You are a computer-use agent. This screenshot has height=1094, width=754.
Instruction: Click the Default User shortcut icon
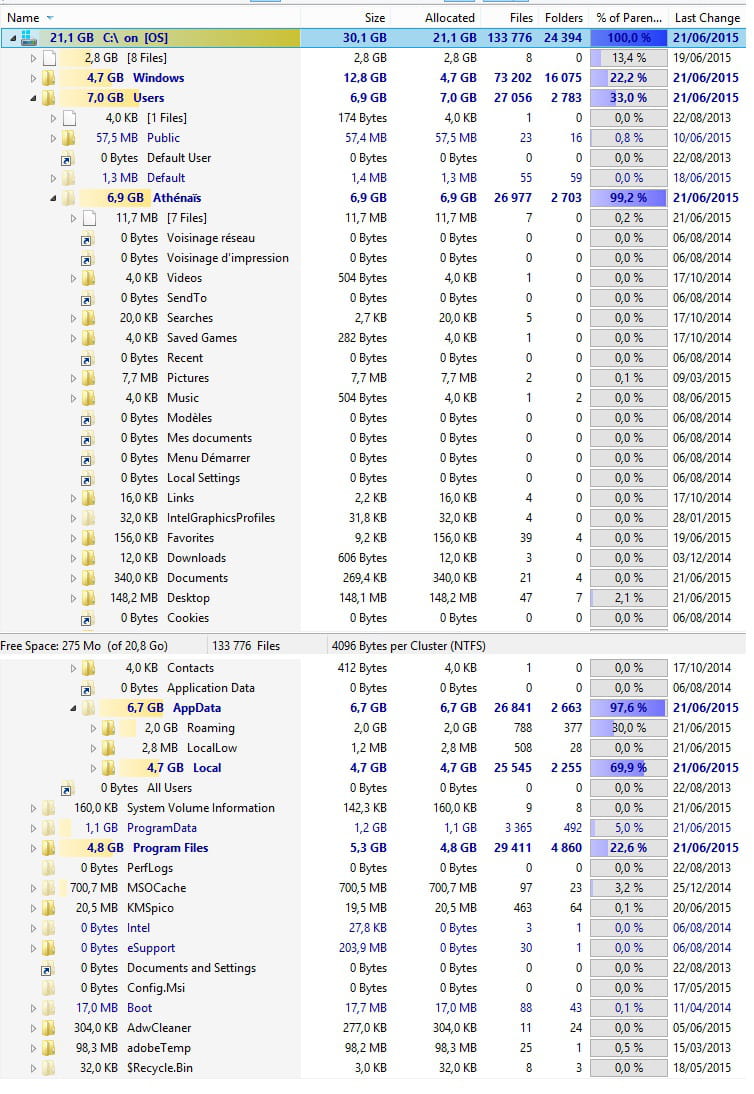pyautogui.click(x=66, y=159)
